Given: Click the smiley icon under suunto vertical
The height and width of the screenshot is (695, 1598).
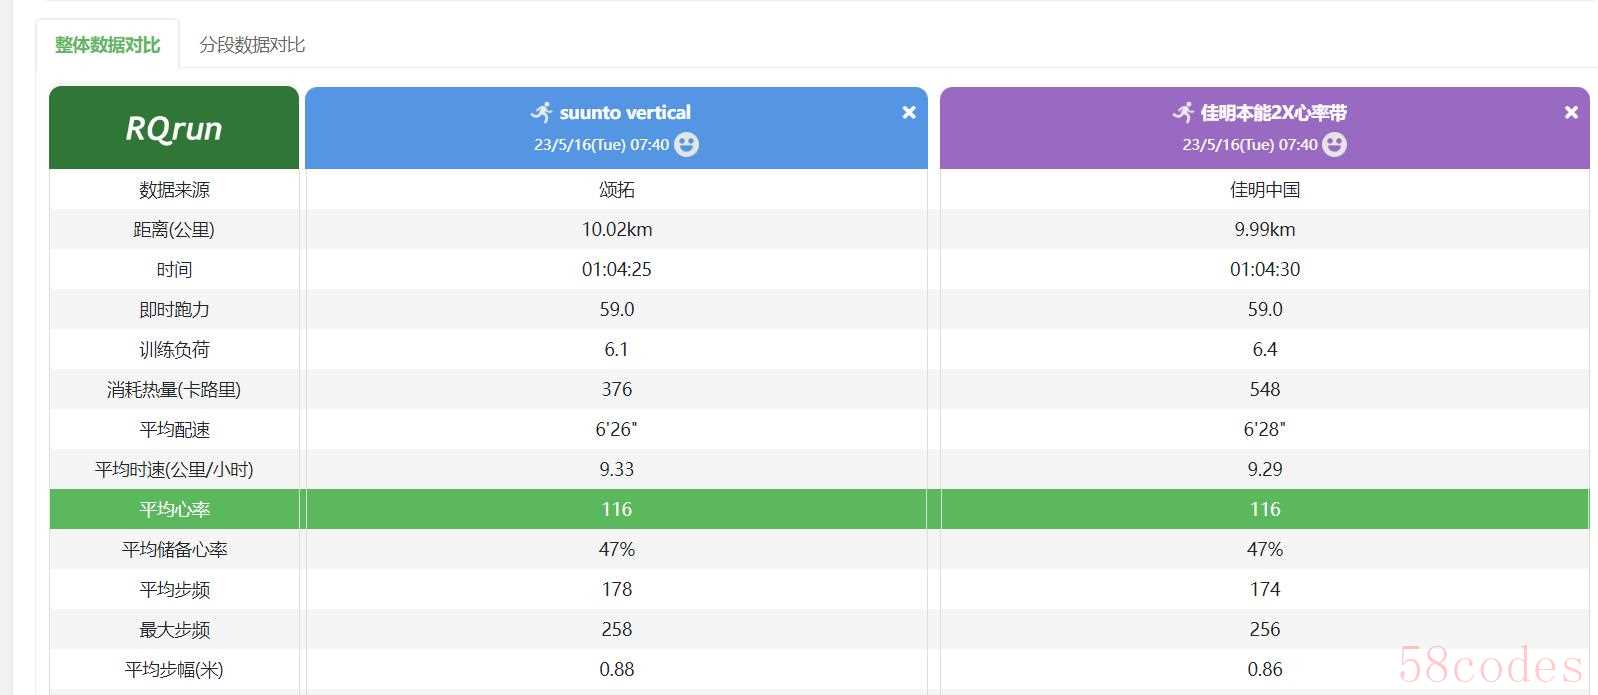Looking at the screenshot, I should (x=686, y=145).
